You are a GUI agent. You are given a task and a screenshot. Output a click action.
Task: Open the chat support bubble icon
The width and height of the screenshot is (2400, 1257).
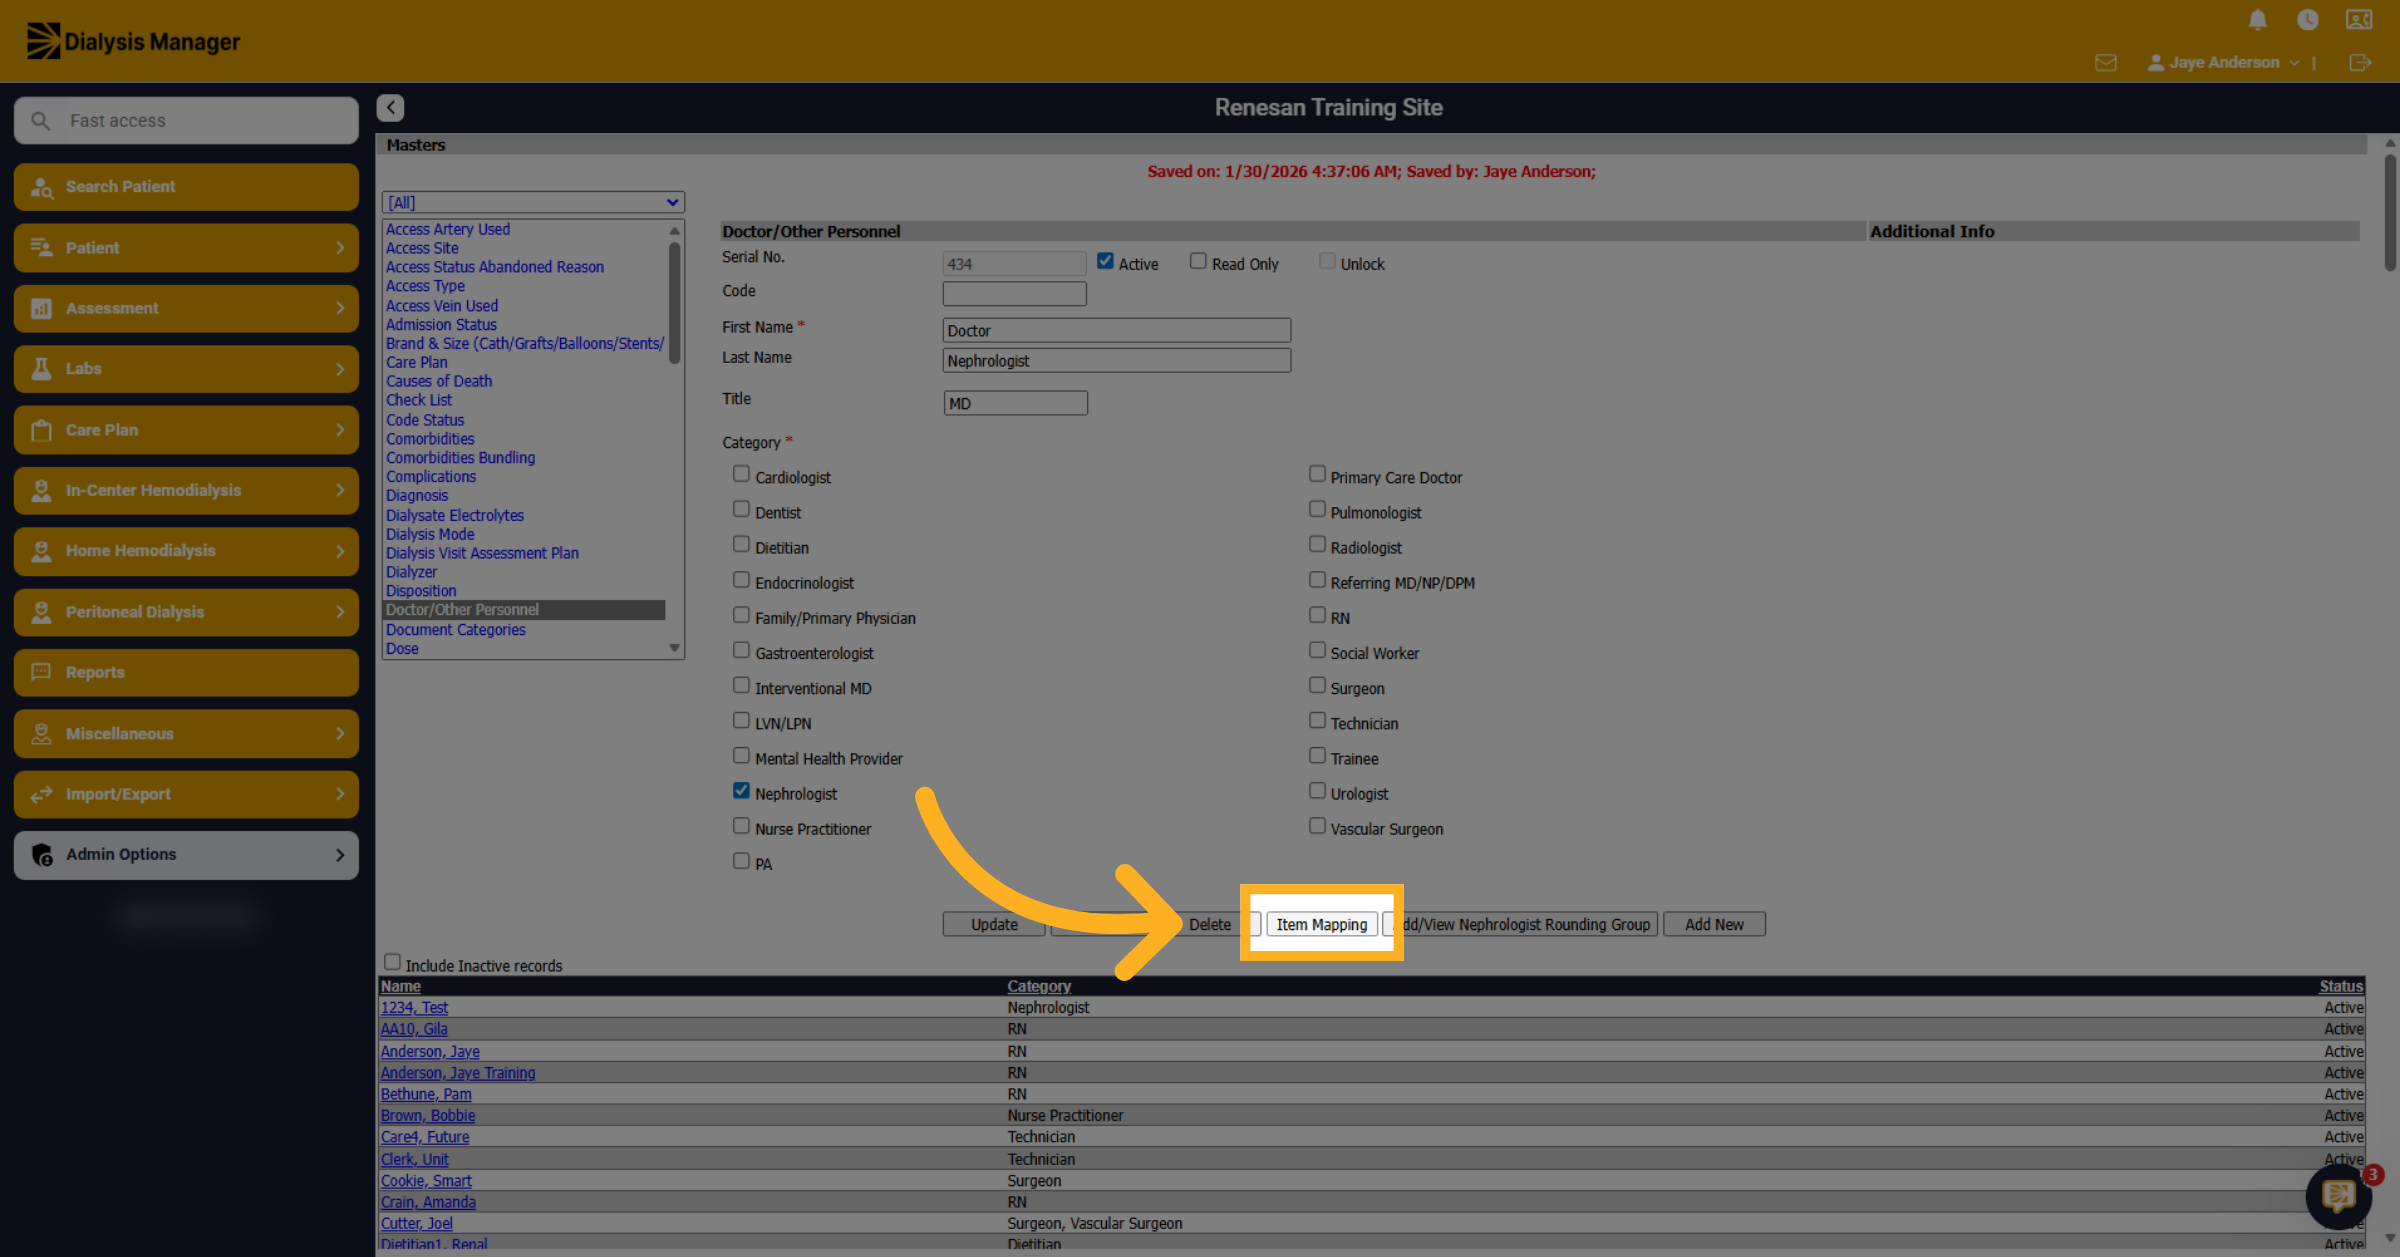2338,1195
